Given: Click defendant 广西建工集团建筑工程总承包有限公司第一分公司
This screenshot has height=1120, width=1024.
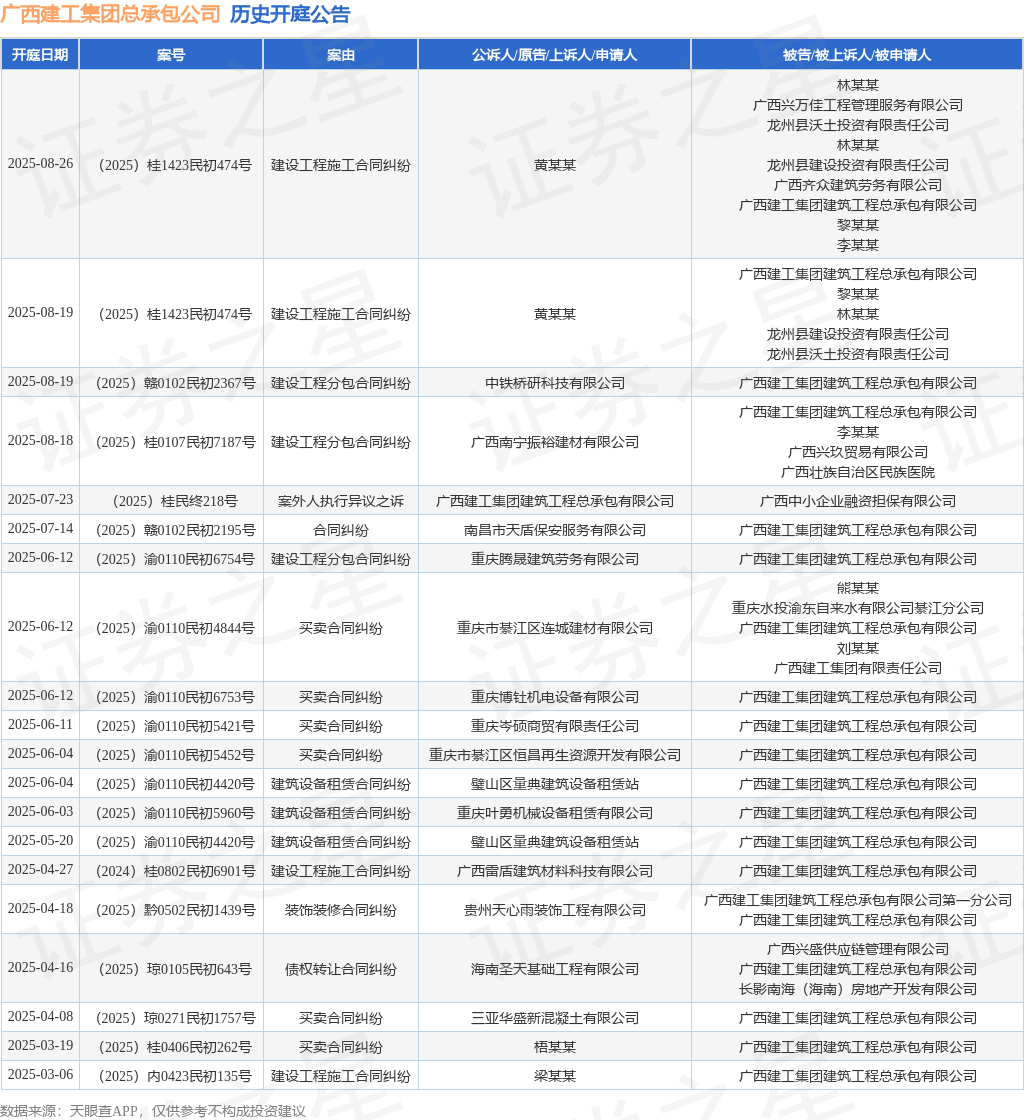Looking at the screenshot, I should [858, 900].
